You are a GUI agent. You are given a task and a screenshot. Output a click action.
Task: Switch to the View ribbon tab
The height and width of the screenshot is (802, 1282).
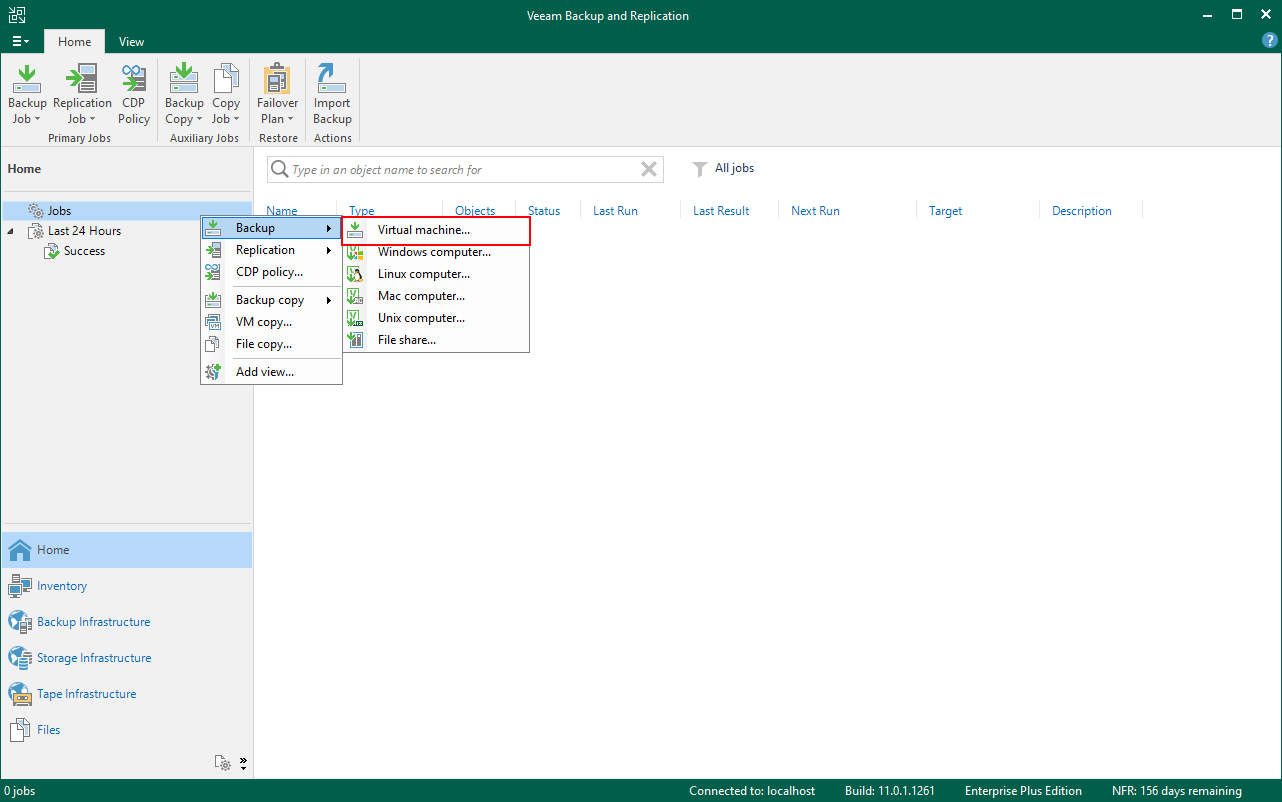click(131, 42)
